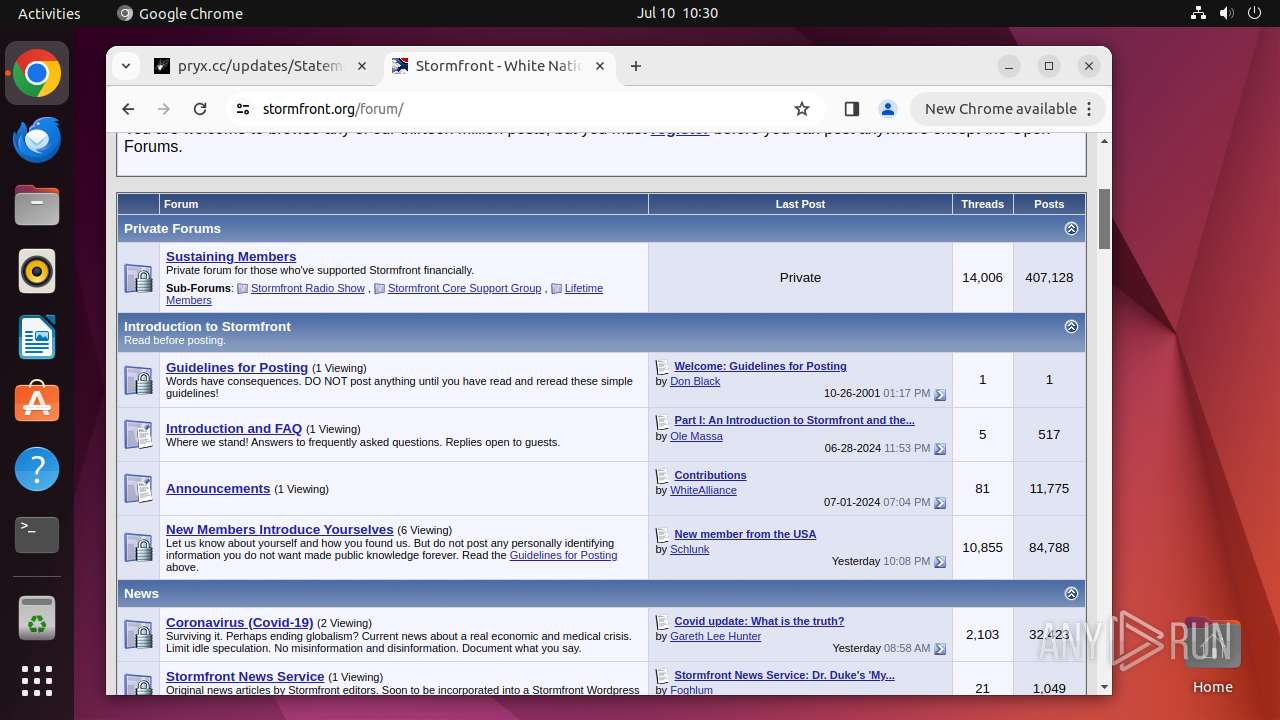Click the post icon next to 'New member from the USA'
This screenshot has height=720, width=1280.
pos(662,535)
